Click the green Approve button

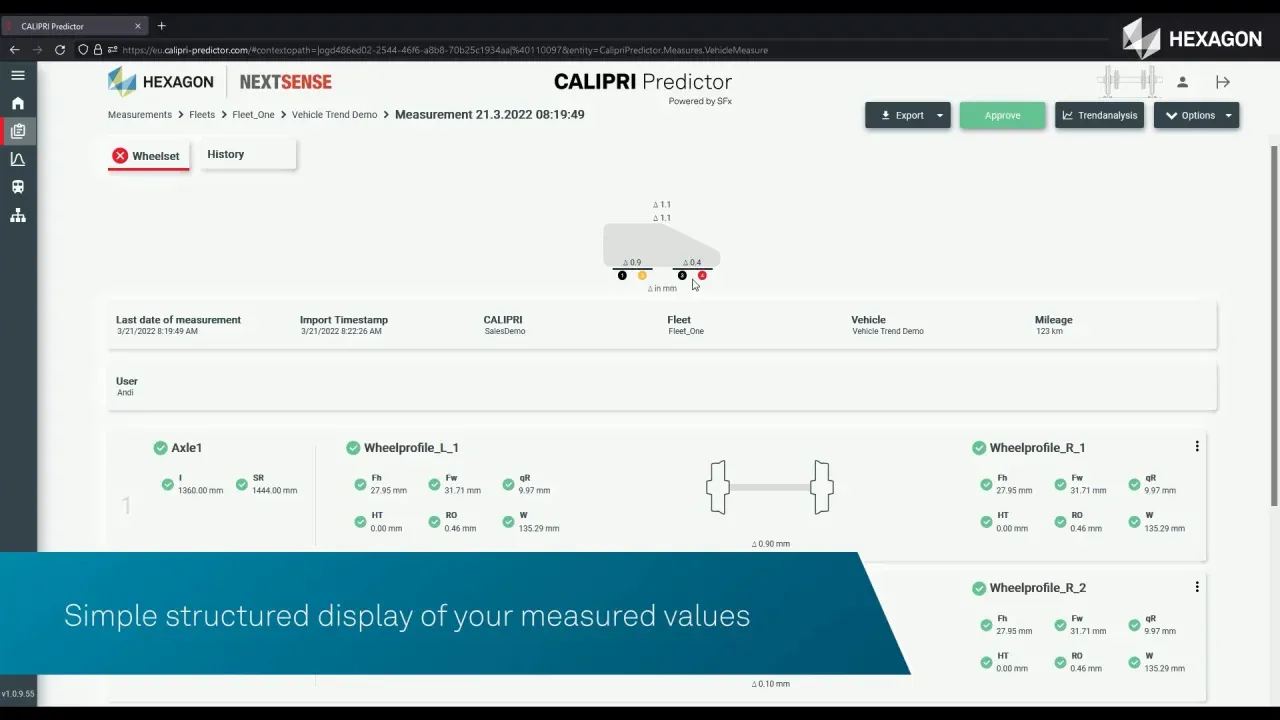click(x=1002, y=116)
